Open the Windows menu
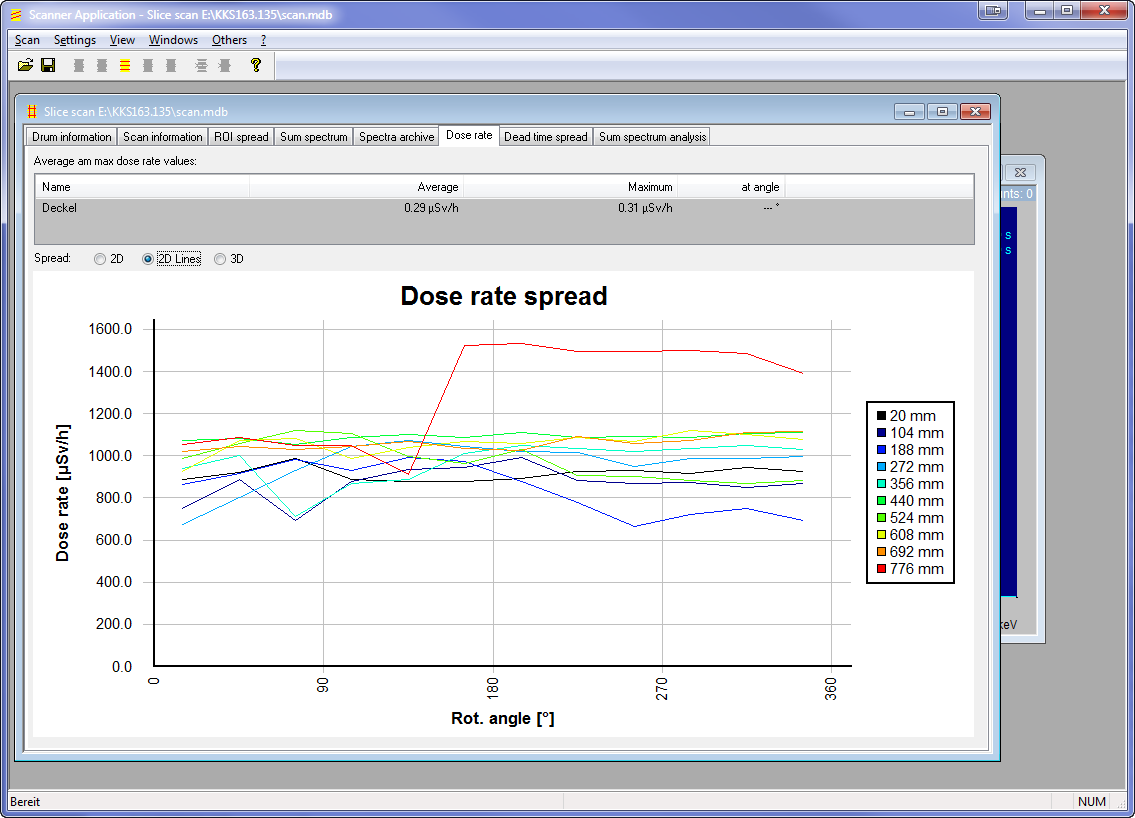The height and width of the screenshot is (818, 1135). (x=173, y=40)
